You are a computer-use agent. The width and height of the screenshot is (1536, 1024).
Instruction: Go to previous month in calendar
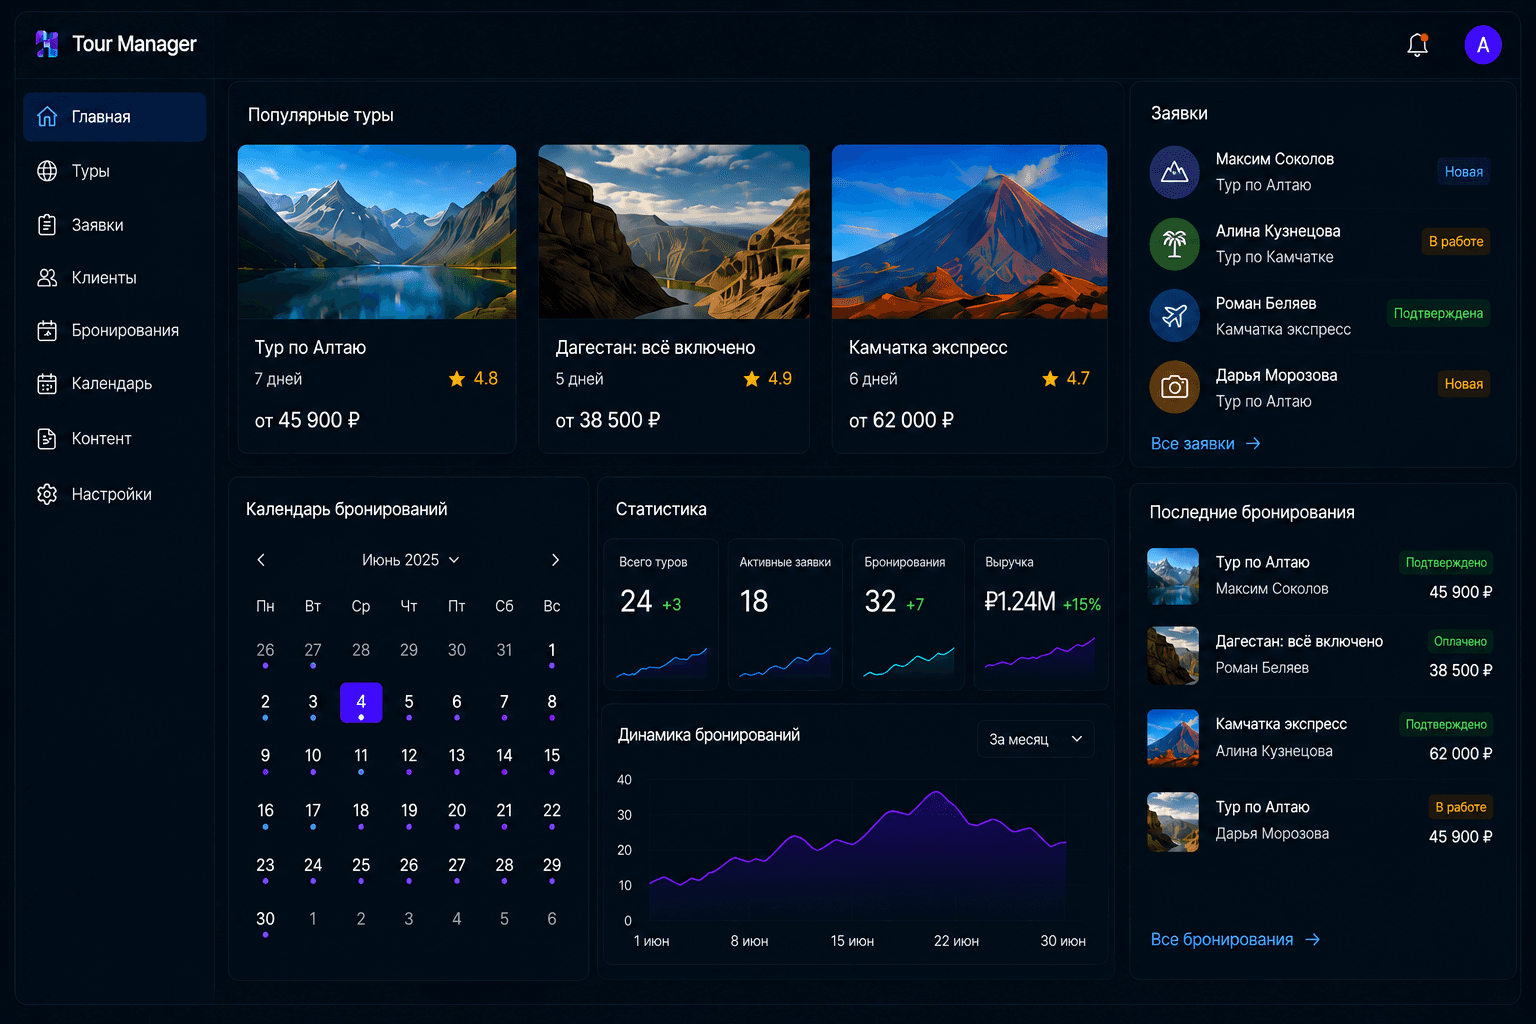(261, 560)
